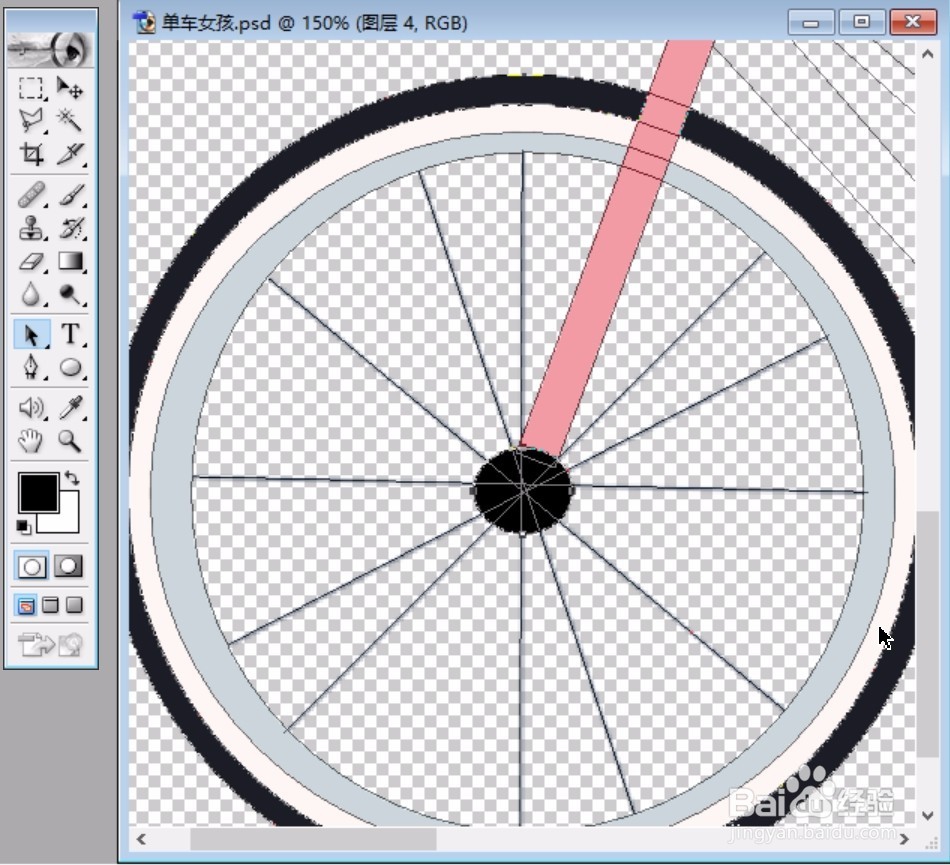Maximize the 单车女孩.psd document window

pos(862,22)
